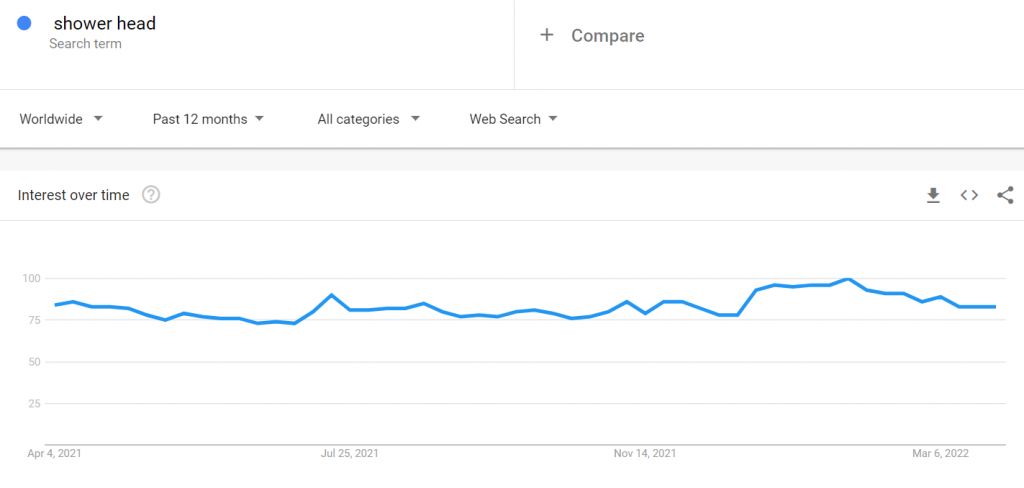Open help for Interest over time

click(x=151, y=195)
